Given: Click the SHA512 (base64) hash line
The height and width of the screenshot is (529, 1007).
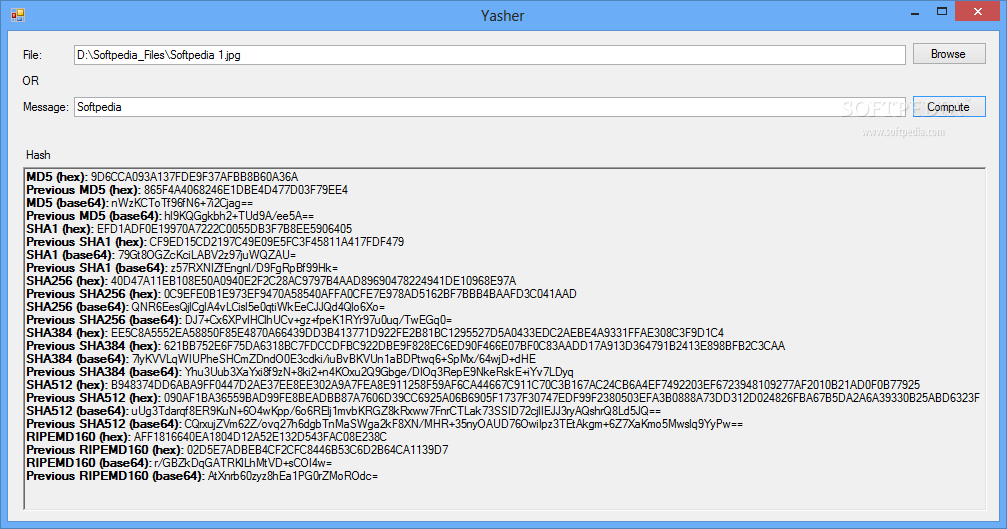Looking at the screenshot, I should coord(344,411).
